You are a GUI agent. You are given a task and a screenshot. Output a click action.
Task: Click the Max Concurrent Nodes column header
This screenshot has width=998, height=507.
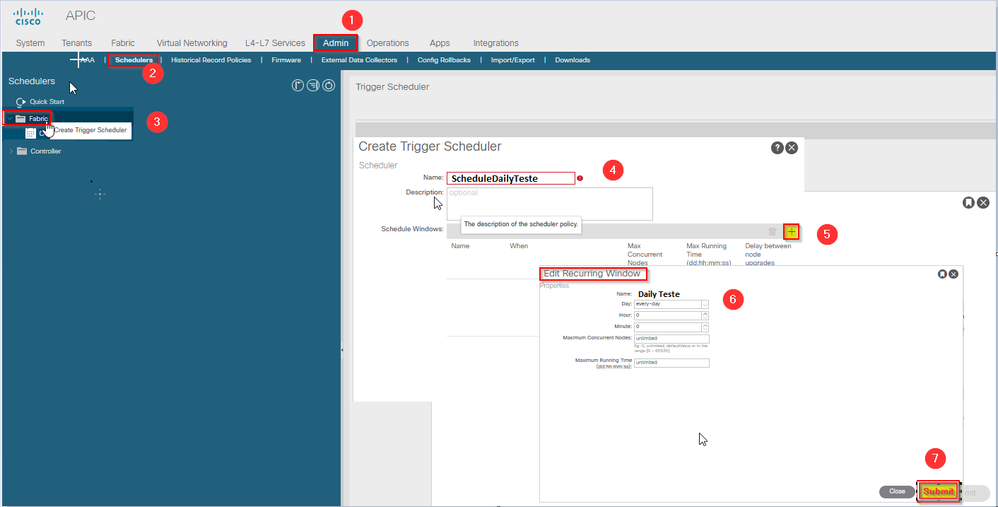coord(645,254)
